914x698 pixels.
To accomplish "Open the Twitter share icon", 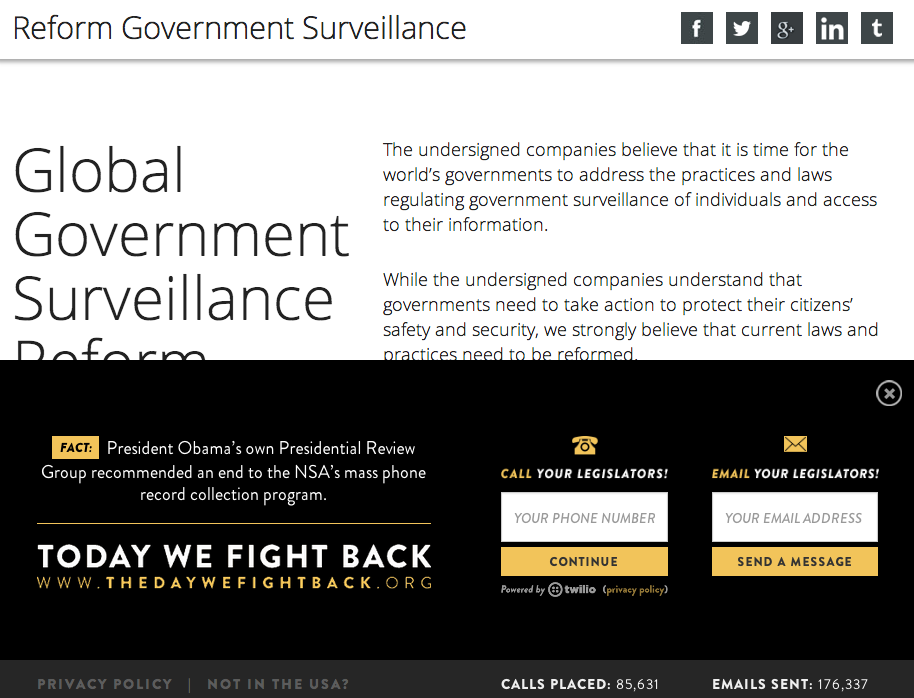I will coord(742,28).
